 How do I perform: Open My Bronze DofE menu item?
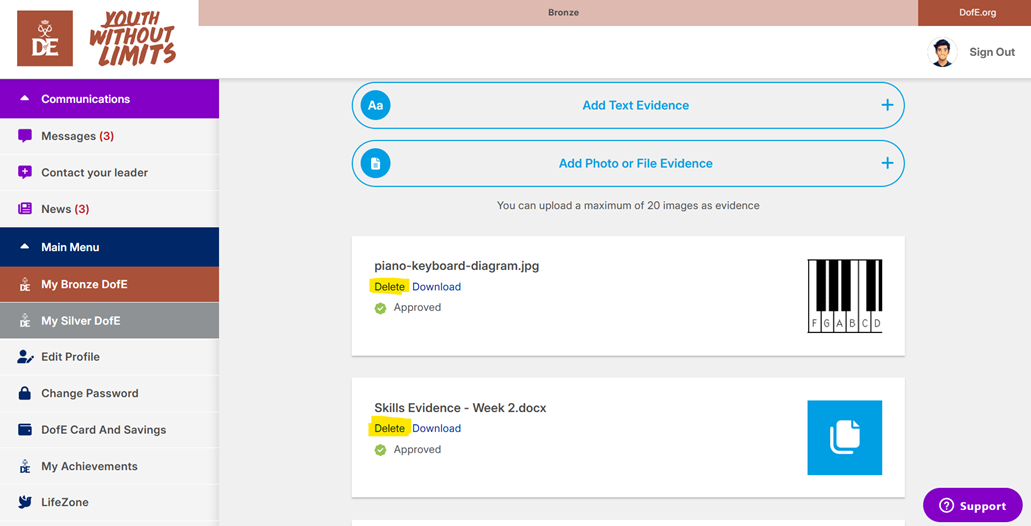coord(84,284)
